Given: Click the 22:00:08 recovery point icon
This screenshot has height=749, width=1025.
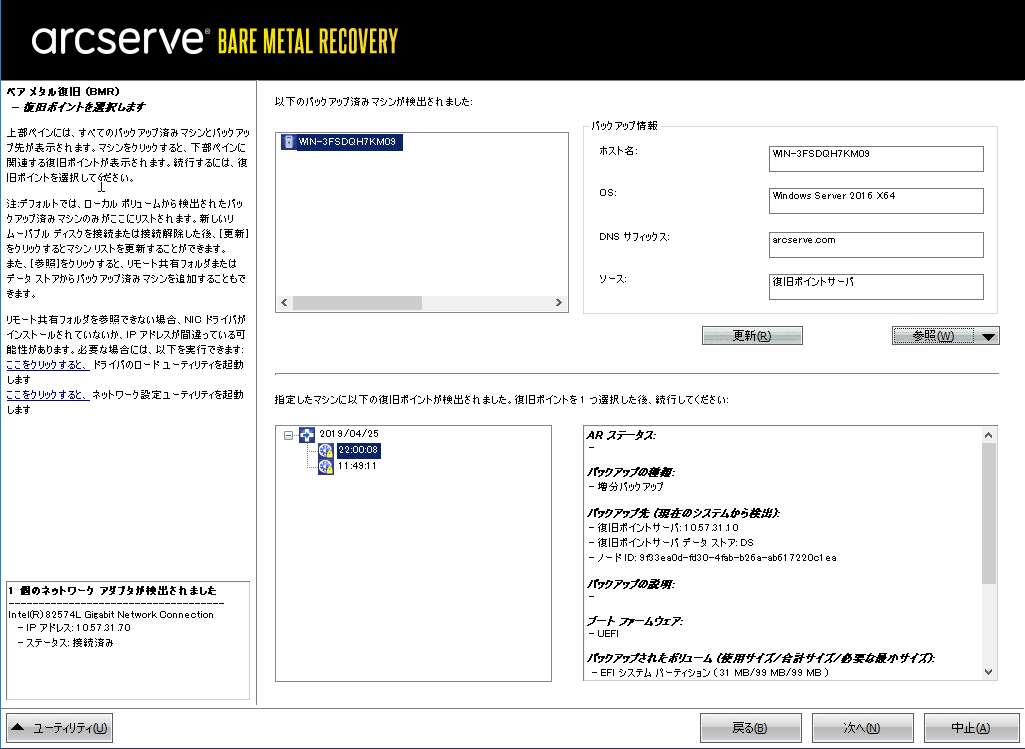Looking at the screenshot, I should pyautogui.click(x=325, y=451).
